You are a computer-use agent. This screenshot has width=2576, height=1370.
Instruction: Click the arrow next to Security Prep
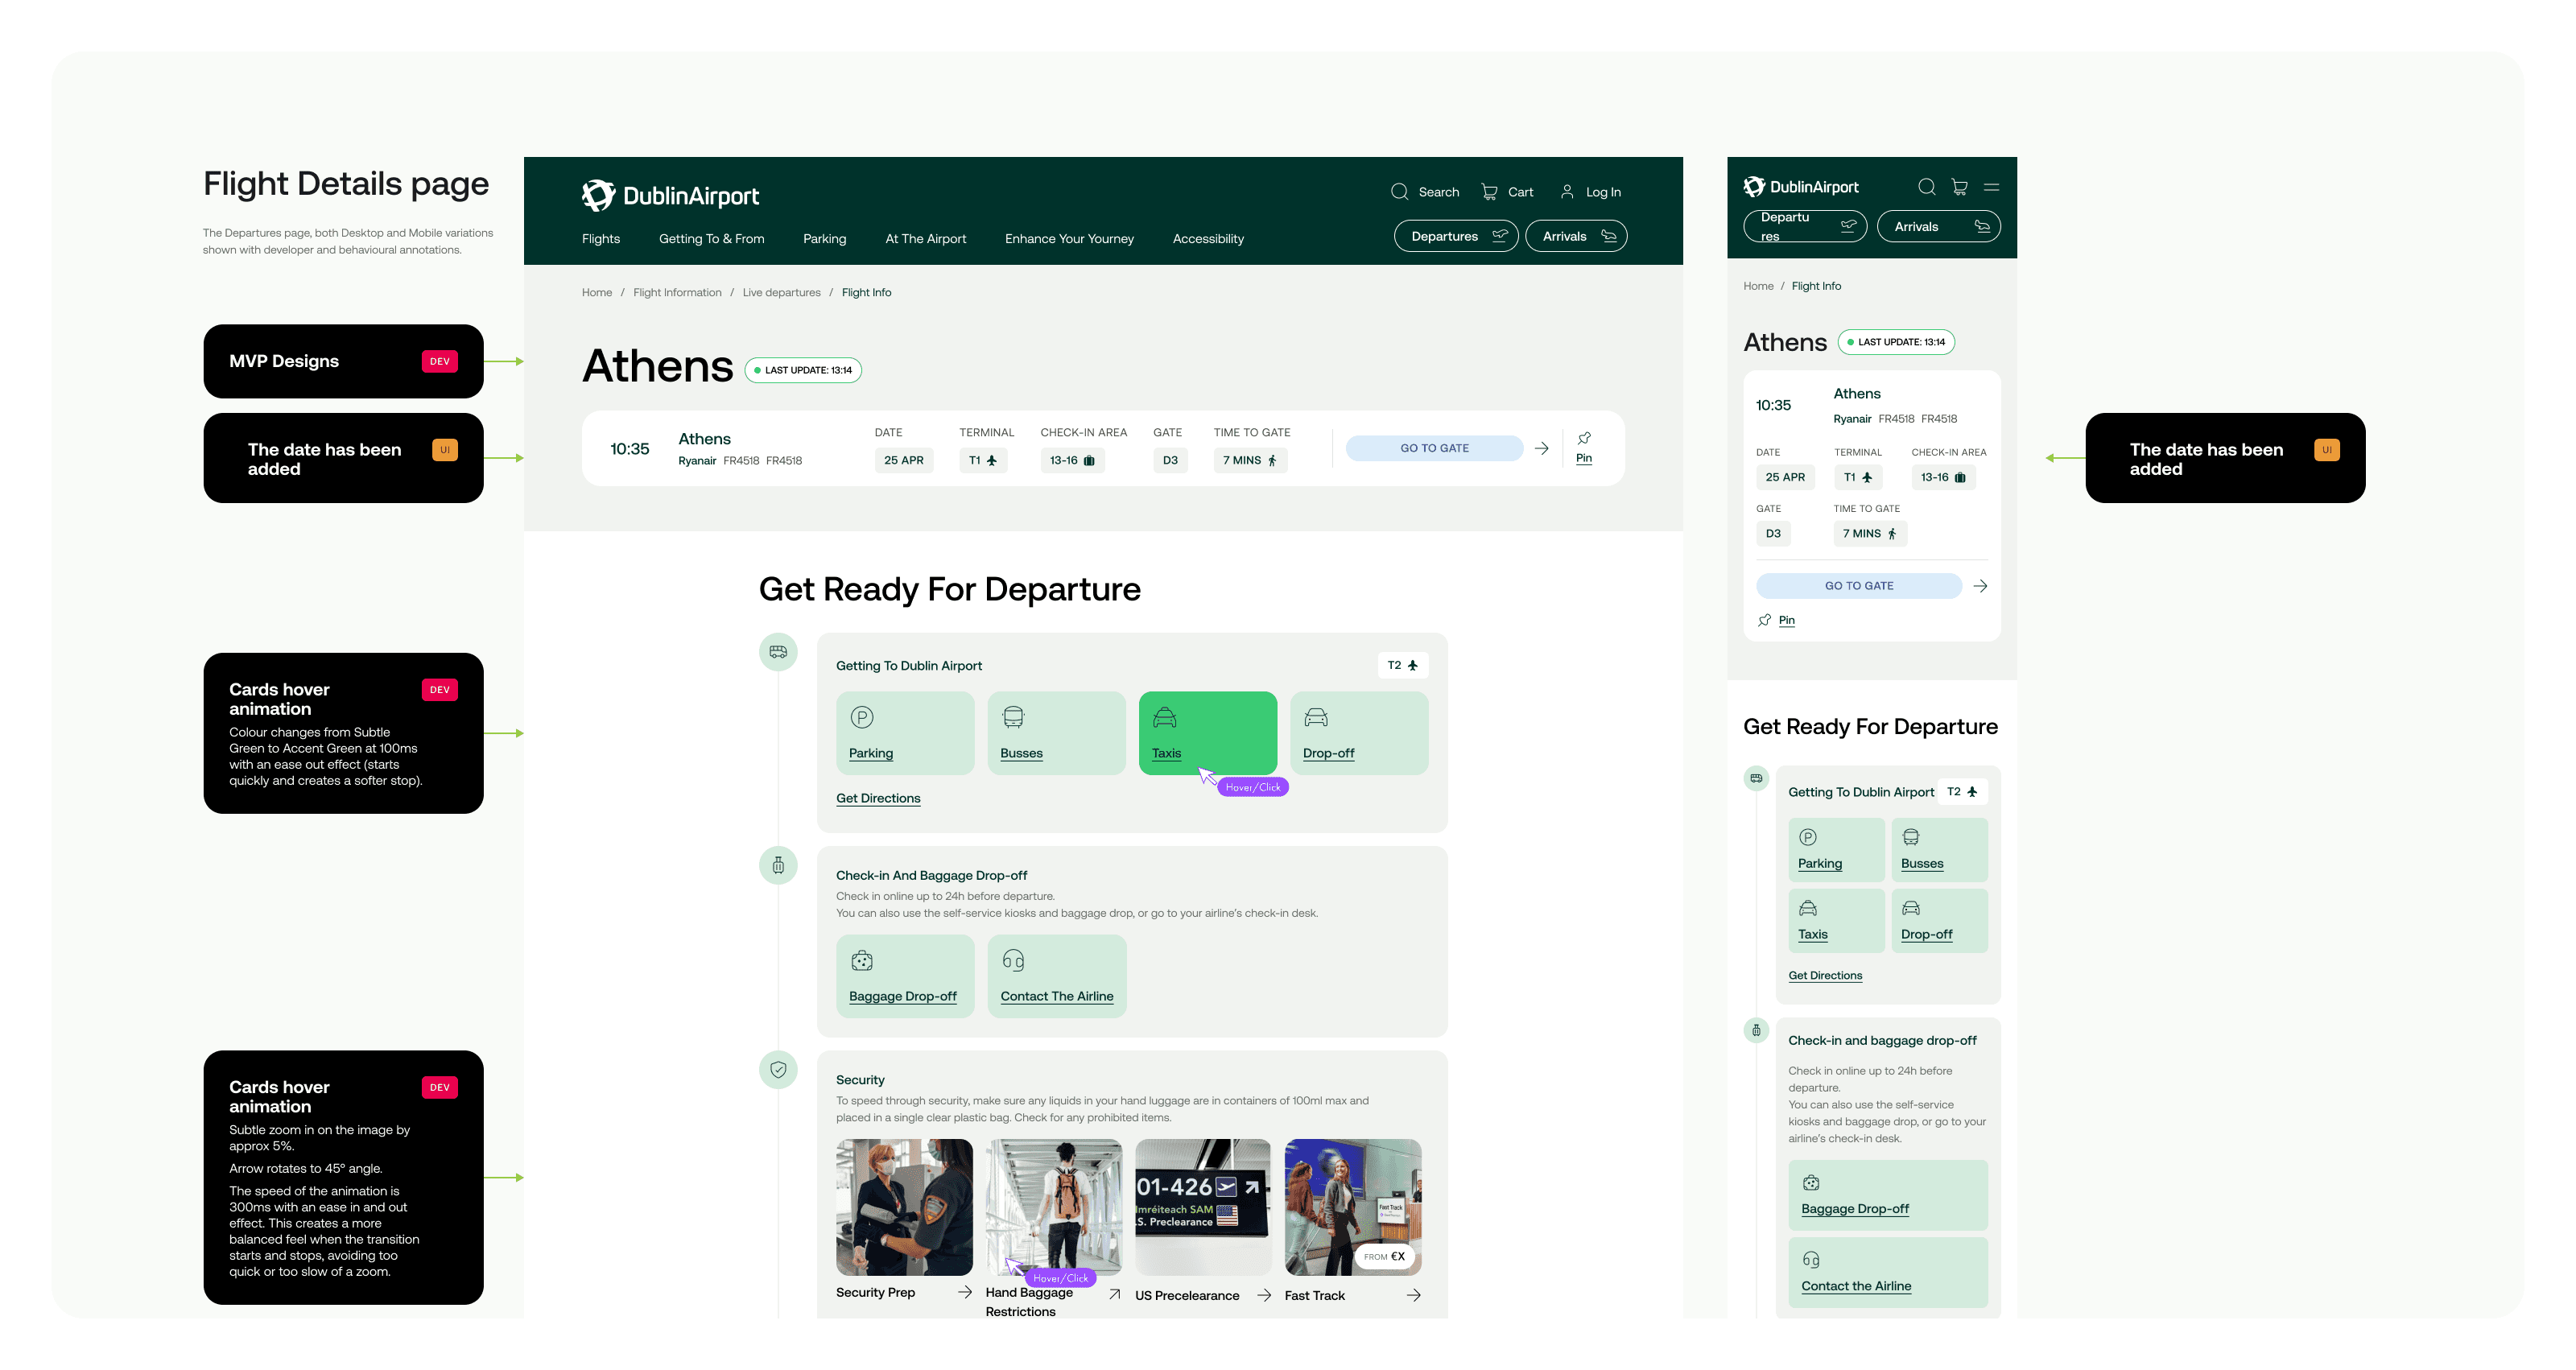[x=964, y=1292]
